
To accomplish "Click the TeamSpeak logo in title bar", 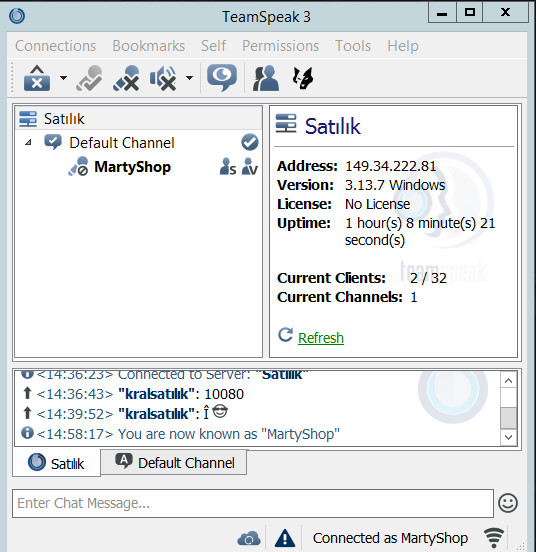I will pos(17,16).
